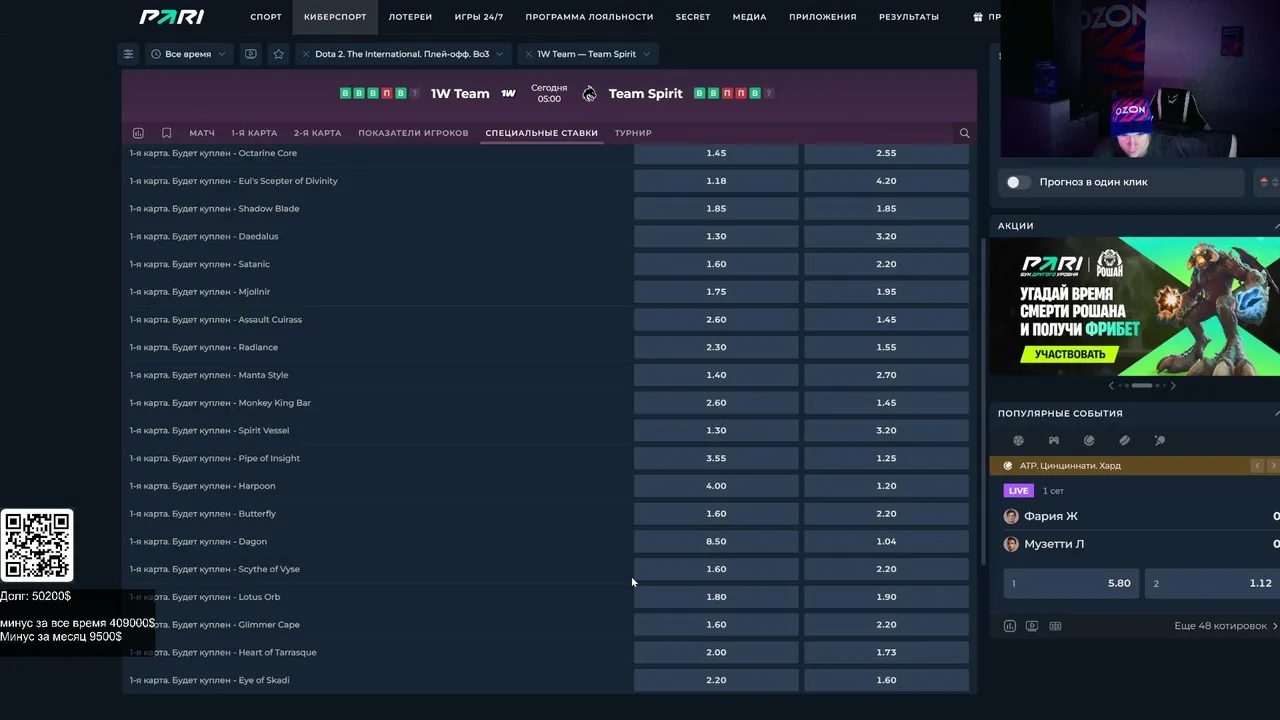The width and height of the screenshot is (1280, 720).
Task: Select 1.73 odds for Heart of Tarrasque
Action: coord(886,652)
